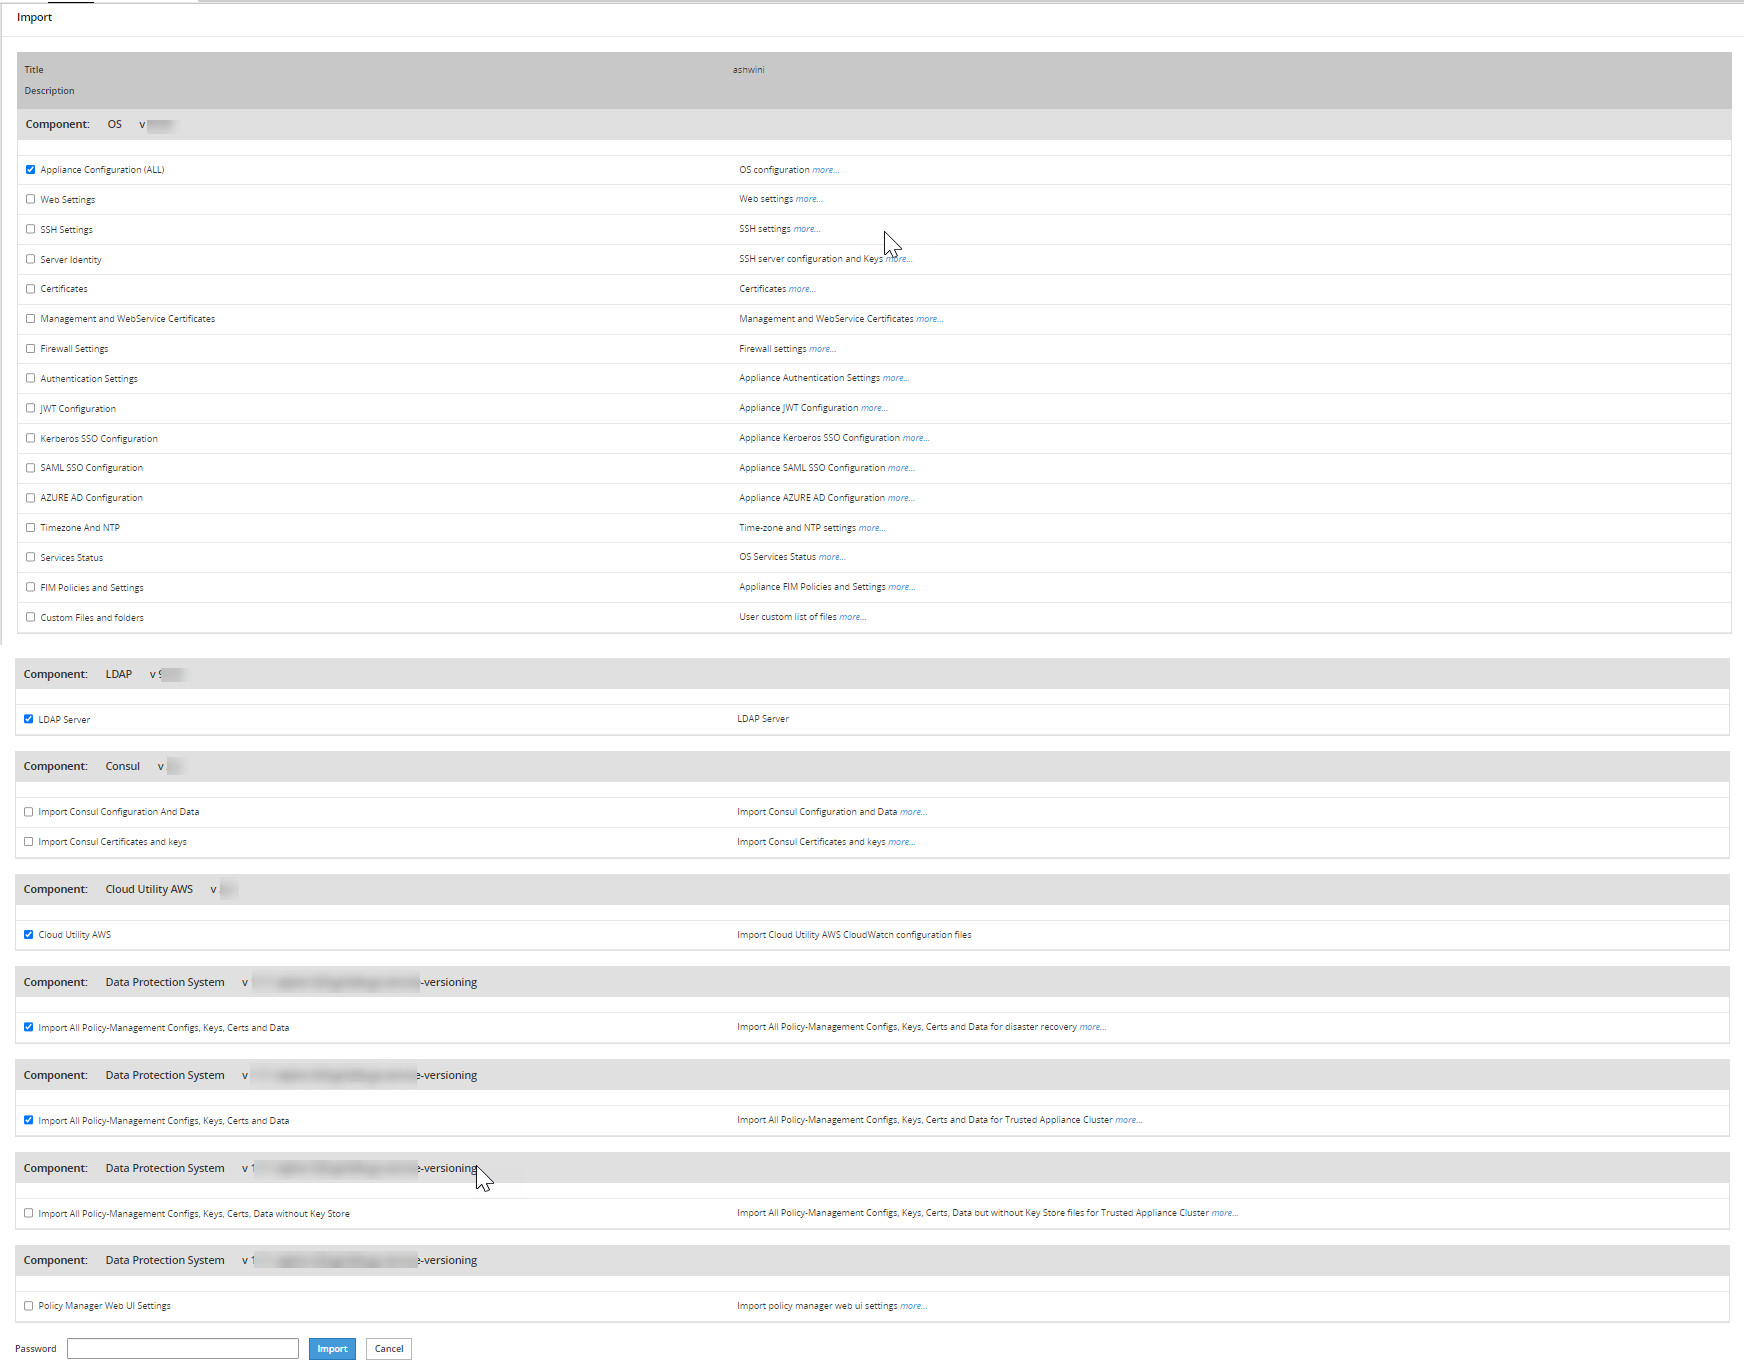The height and width of the screenshot is (1371, 1744).
Task: Enable Timezone And NTP import
Action: point(30,528)
